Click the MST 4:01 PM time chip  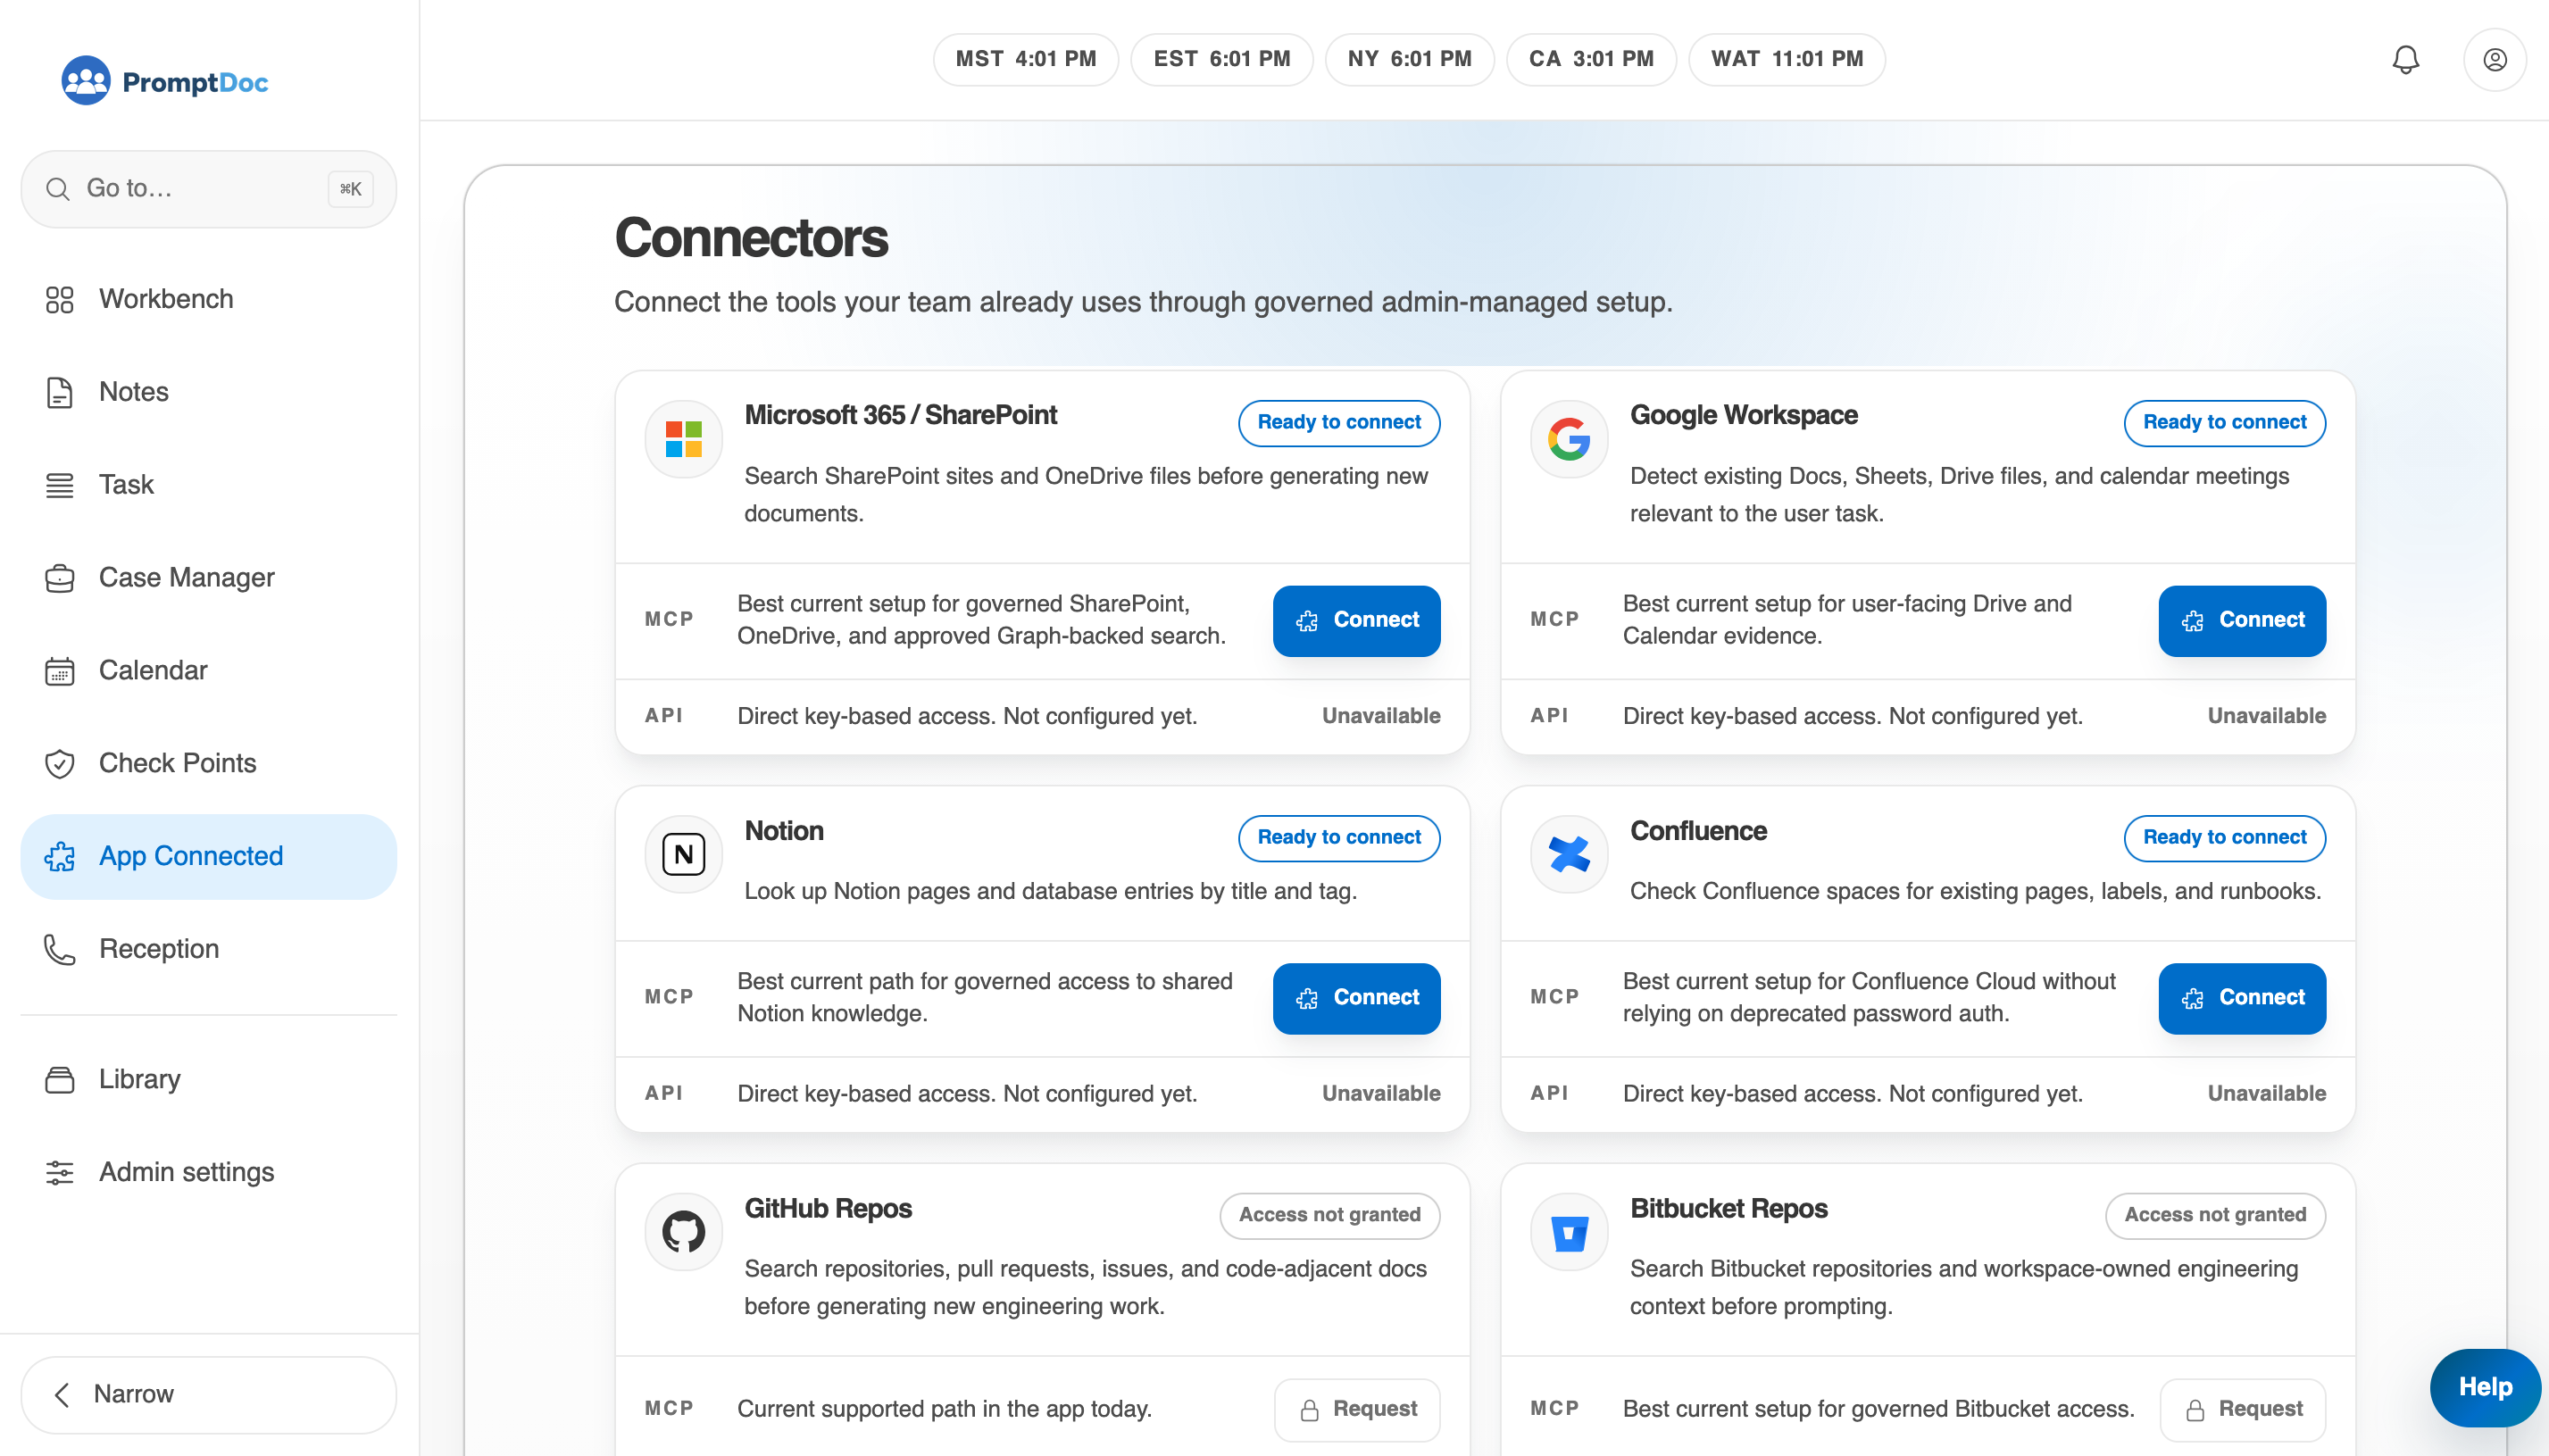[x=1025, y=59]
